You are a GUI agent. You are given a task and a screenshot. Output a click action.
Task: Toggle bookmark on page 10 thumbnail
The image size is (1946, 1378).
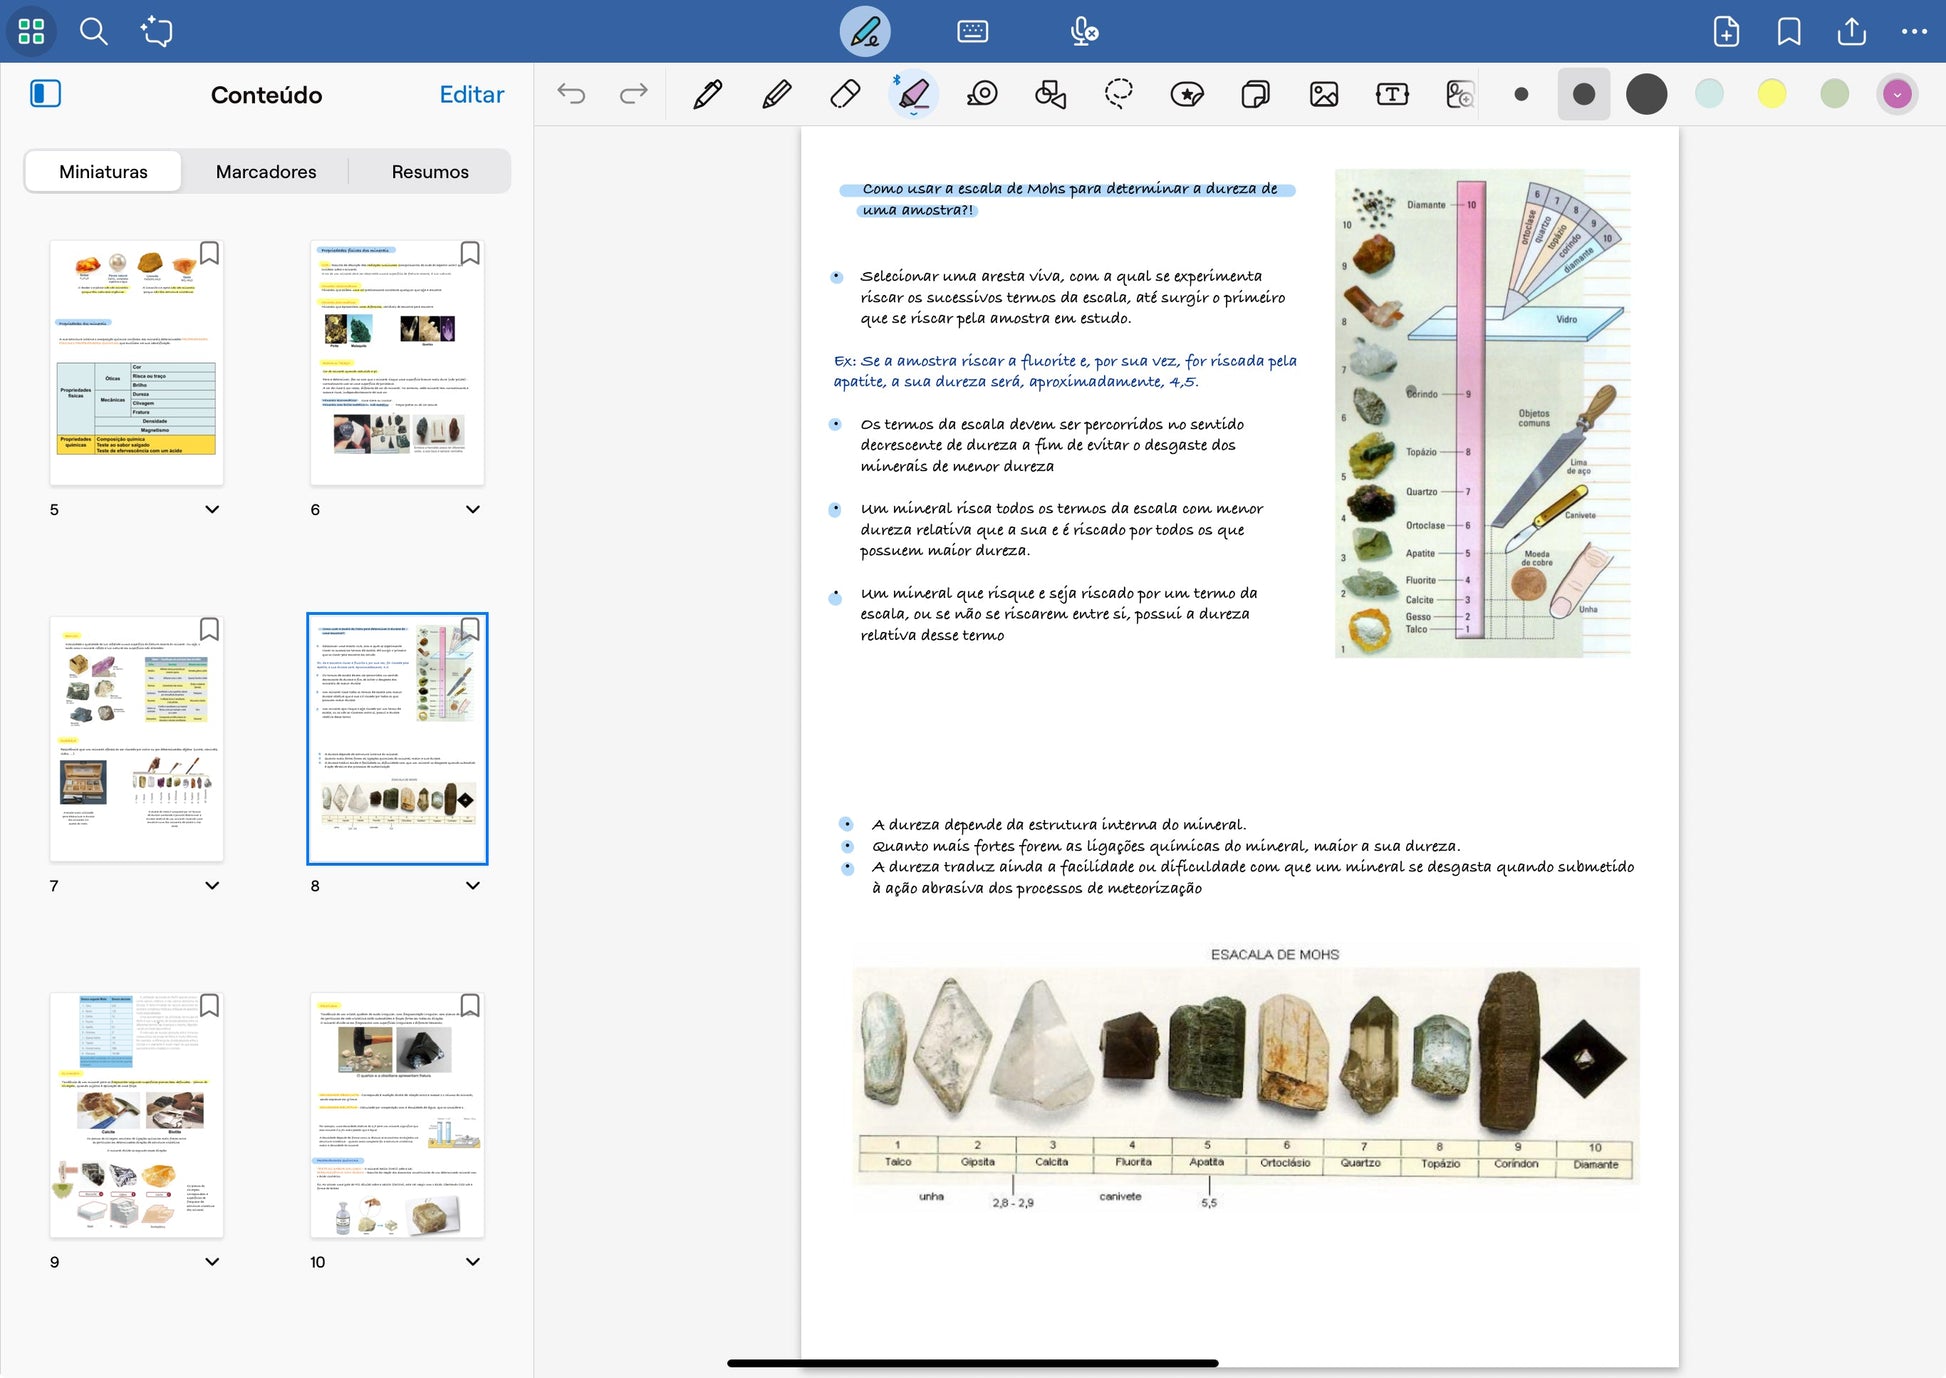(470, 1005)
